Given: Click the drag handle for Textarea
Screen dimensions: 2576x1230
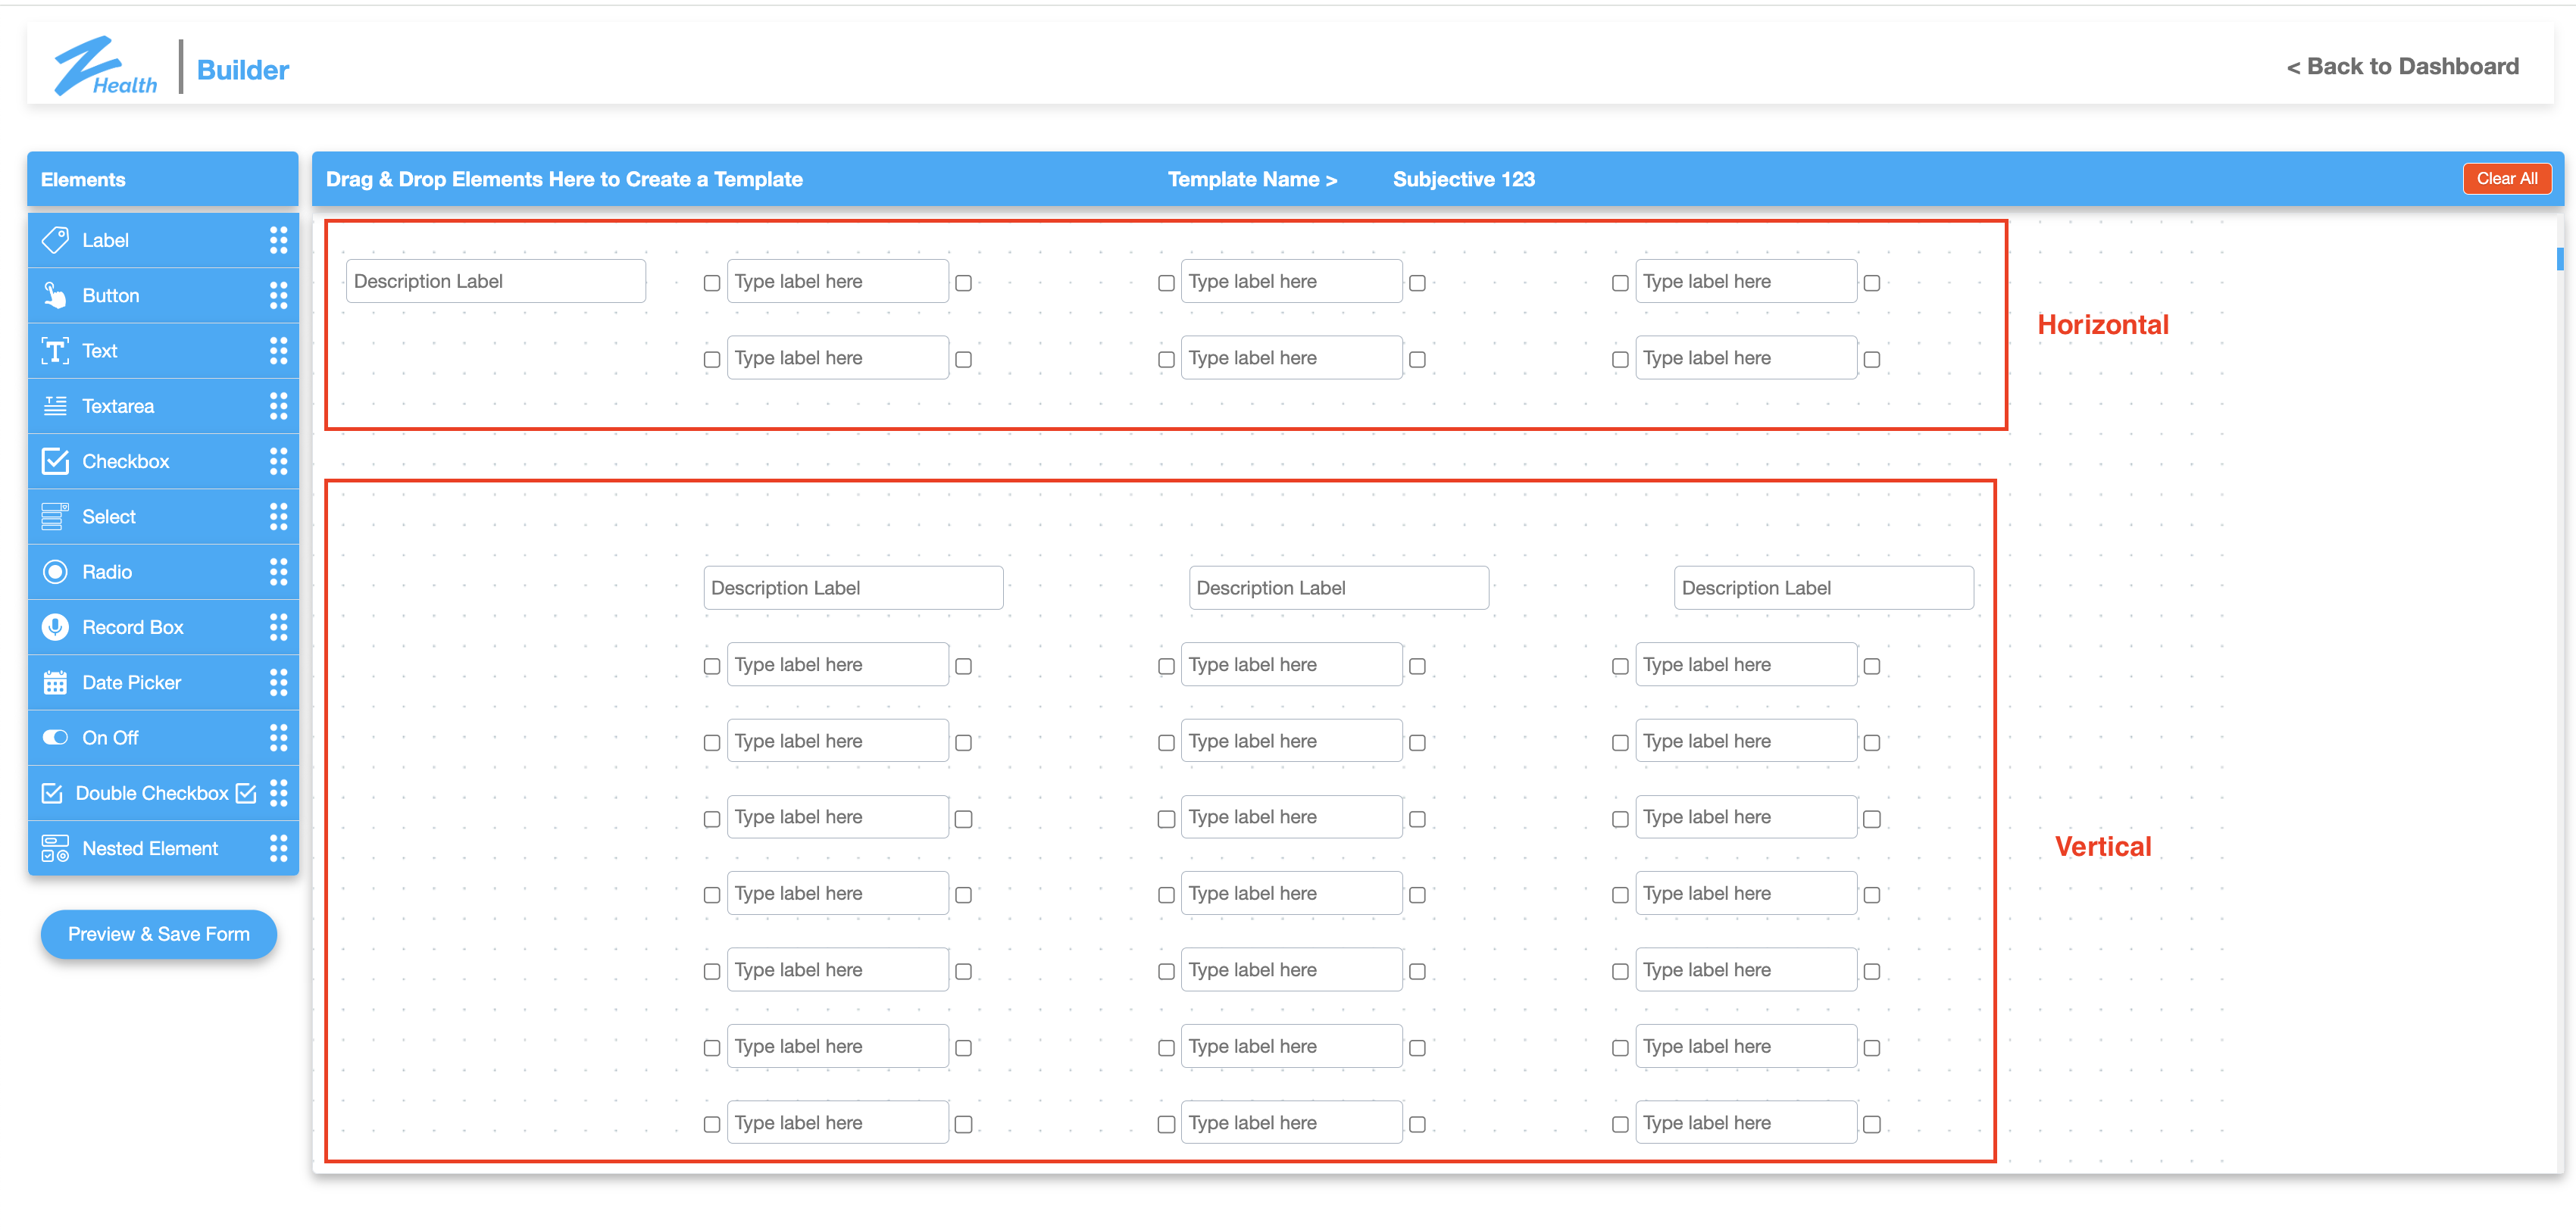Looking at the screenshot, I should click(278, 406).
